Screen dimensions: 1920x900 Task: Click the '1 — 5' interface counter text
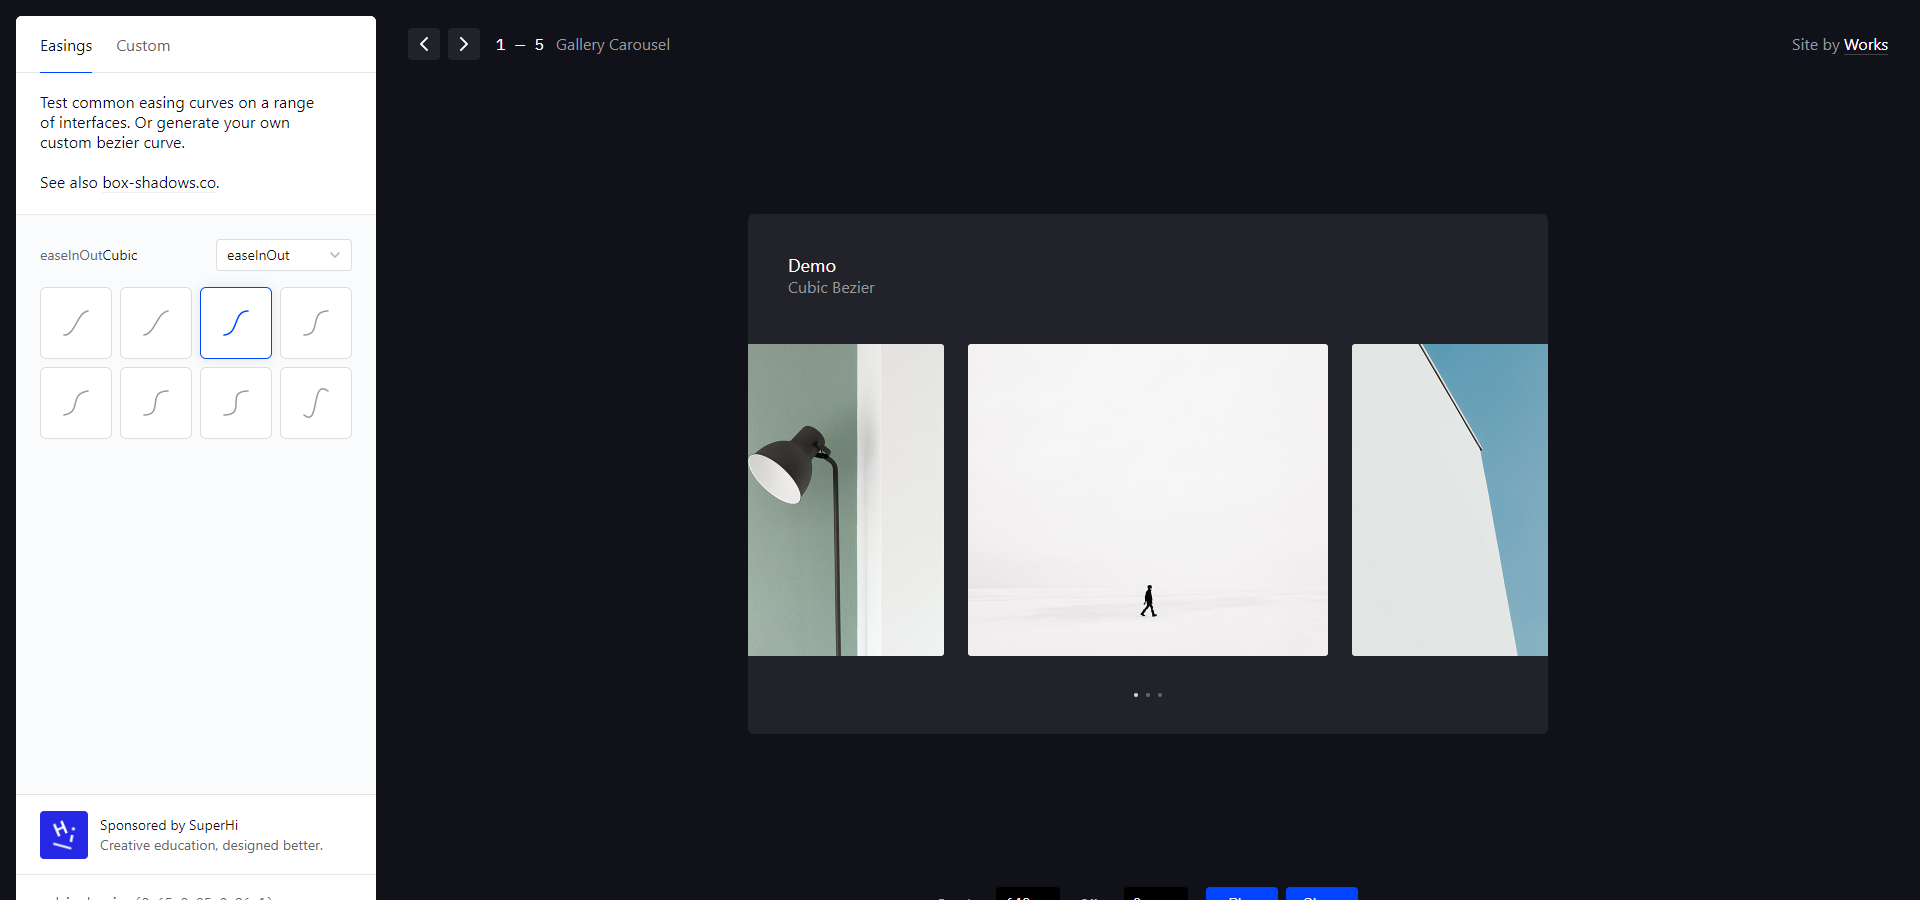[520, 45]
